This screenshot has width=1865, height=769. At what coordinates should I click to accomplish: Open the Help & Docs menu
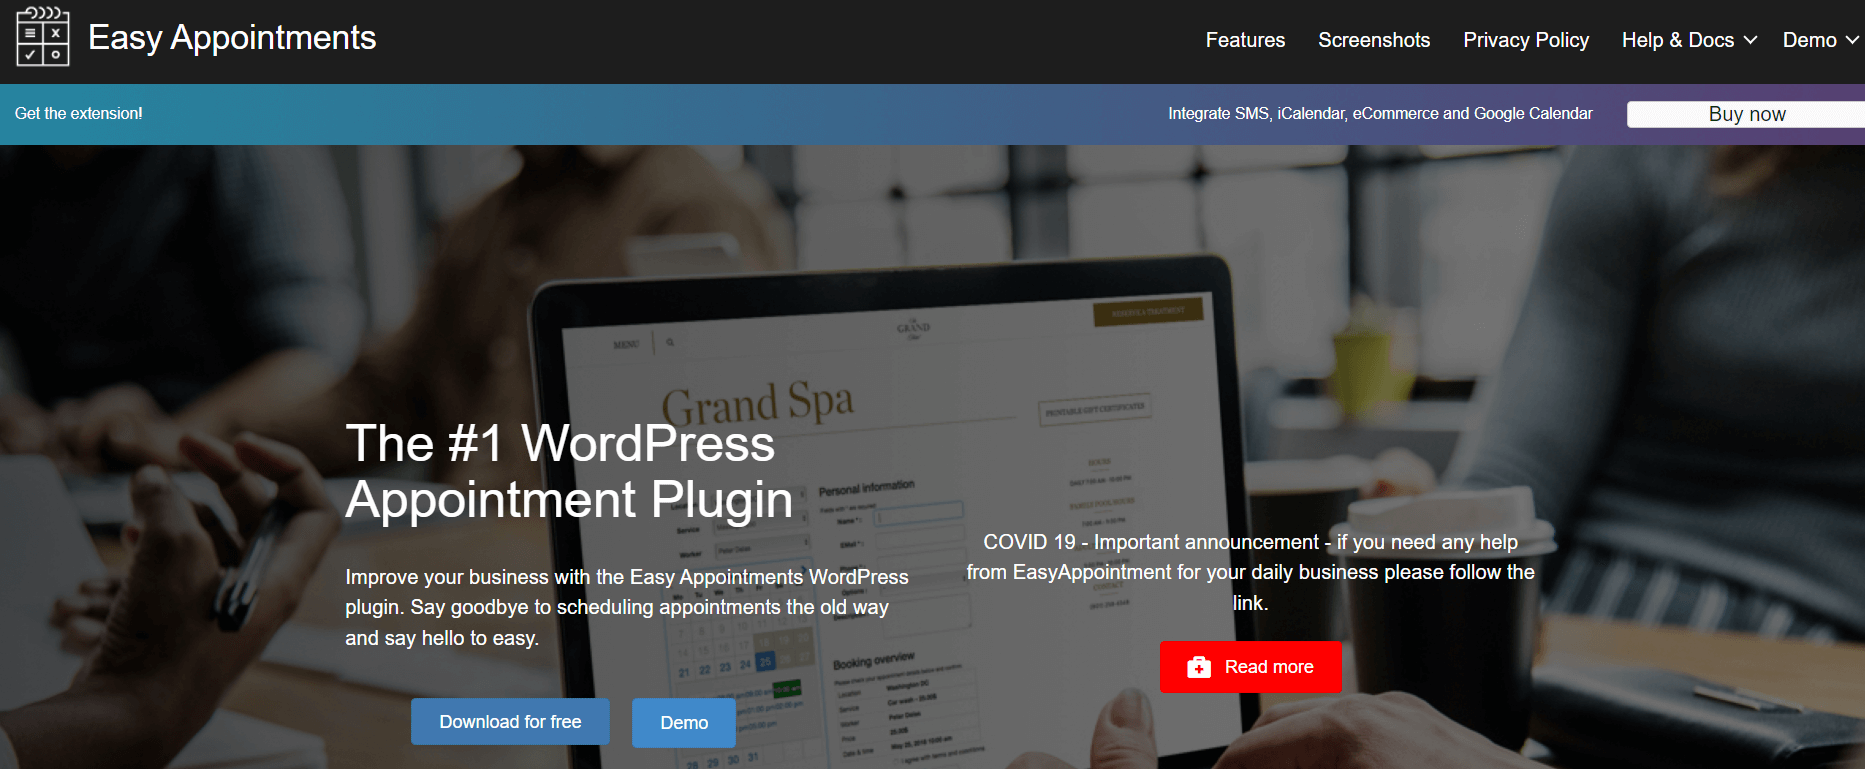click(1678, 40)
